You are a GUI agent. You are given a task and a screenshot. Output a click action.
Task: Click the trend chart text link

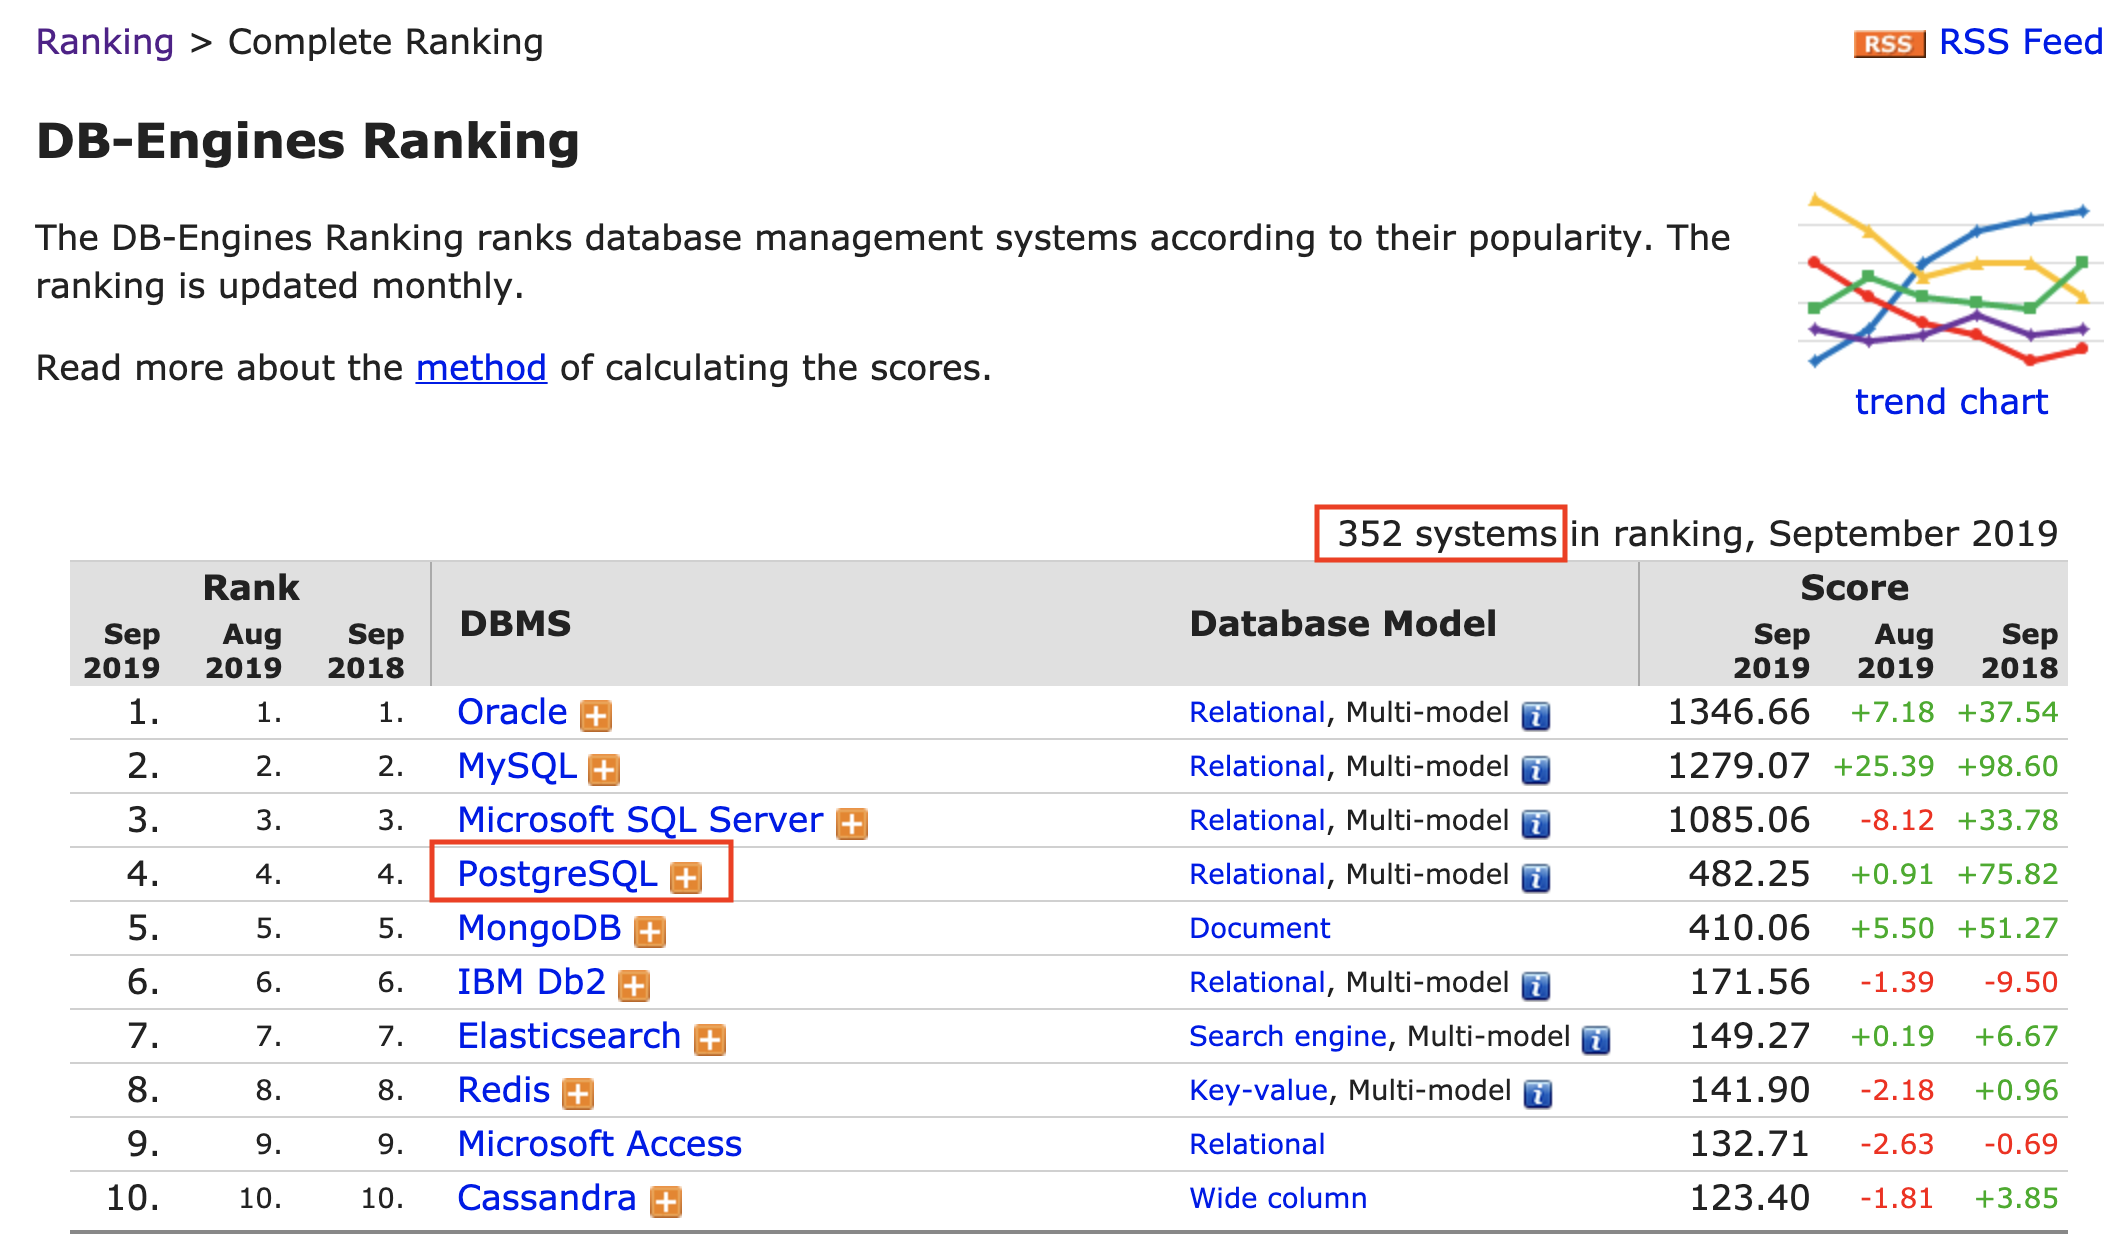(x=1951, y=402)
